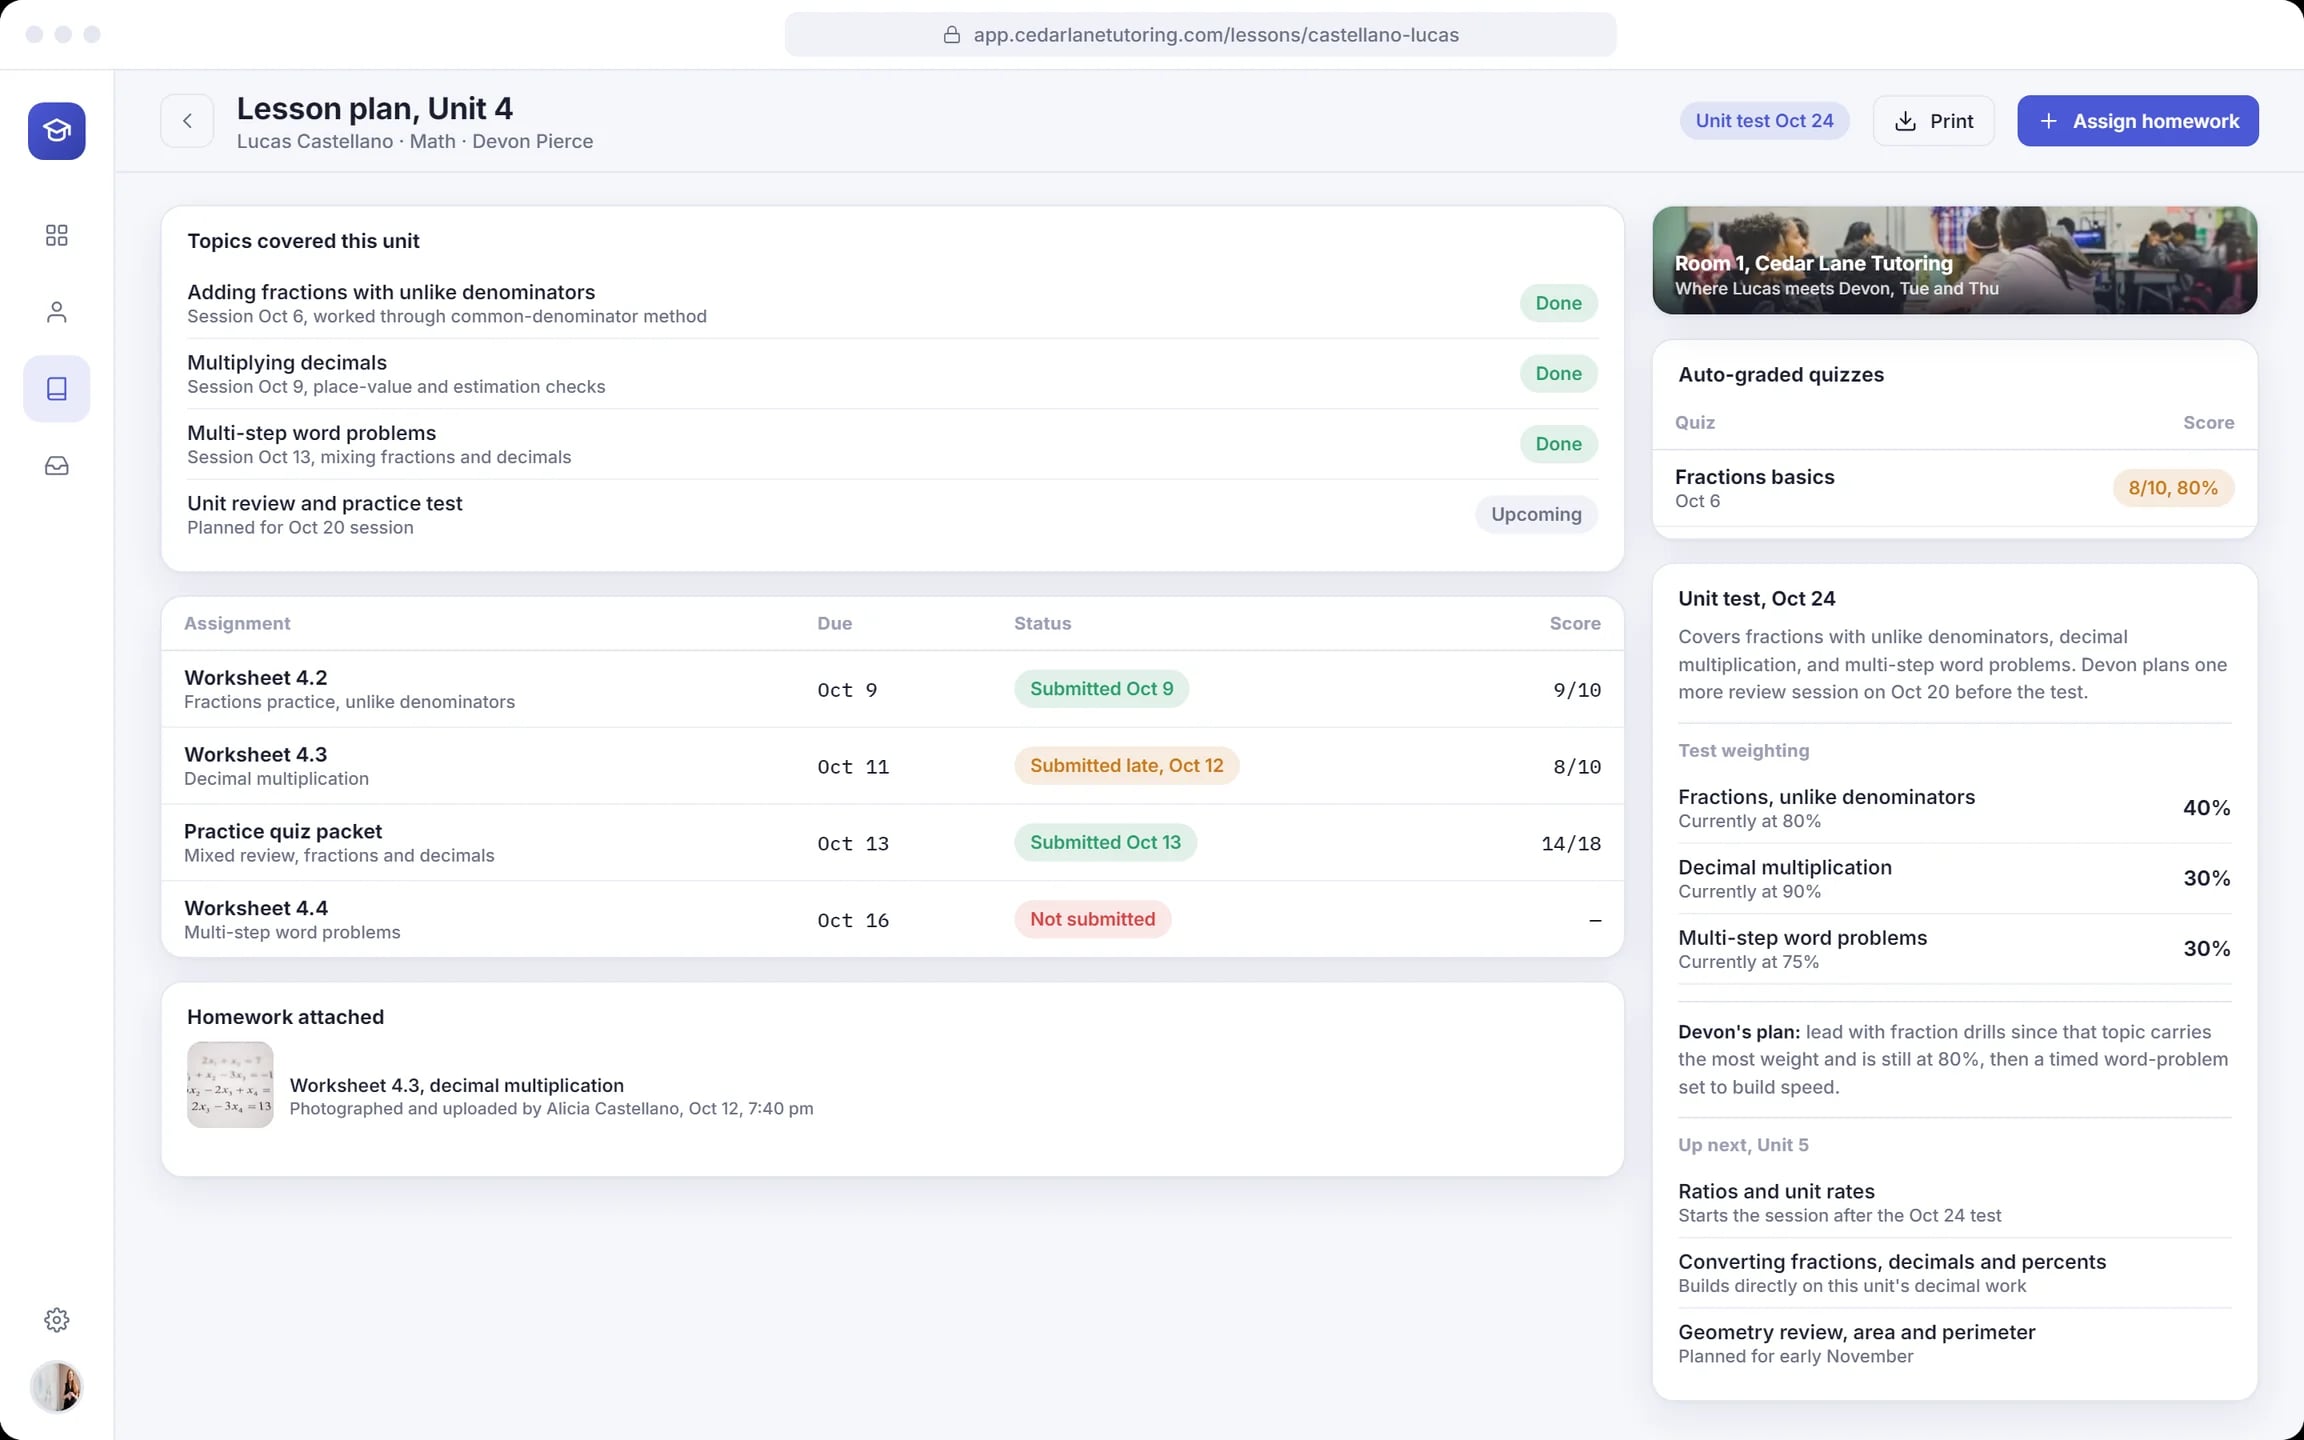This screenshot has height=1440, width=2304.
Task: Click Done badge for Multiplying decimals
Action: (x=1558, y=373)
